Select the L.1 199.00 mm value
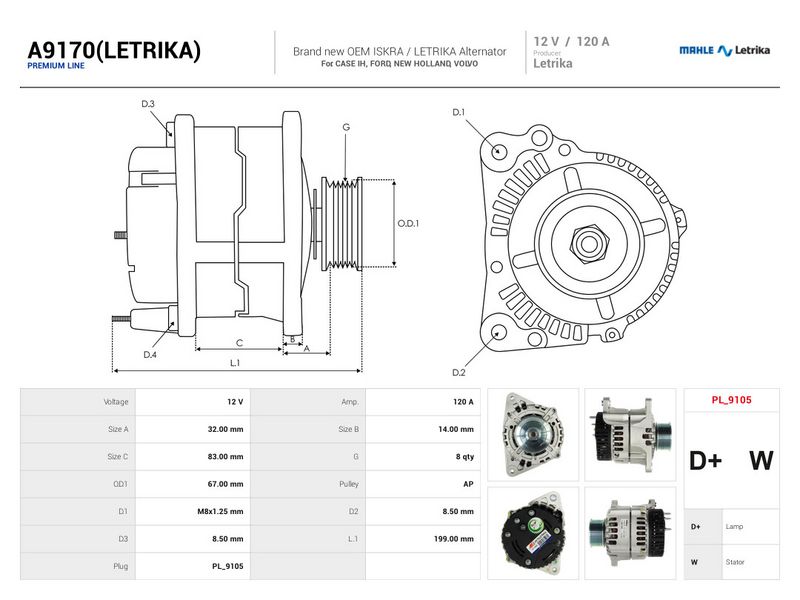Viewport: 800px width, 600px height. coord(423,539)
